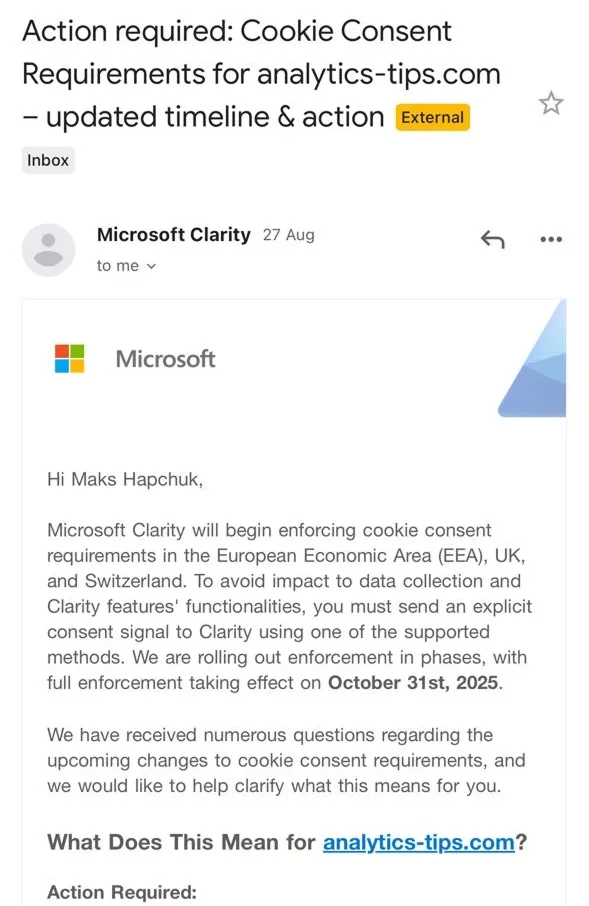Click the four-color Microsoft logo
Image resolution: width=589 pixels, height=906 pixels.
tap(69, 358)
